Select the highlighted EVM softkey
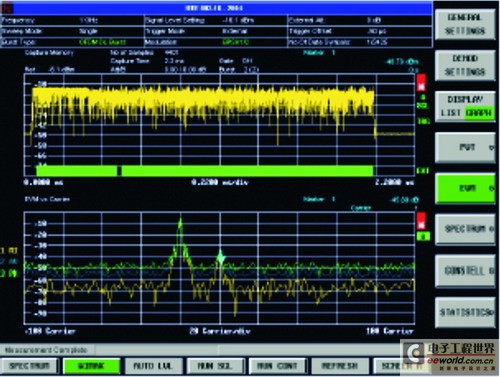This screenshot has width=500, height=377. click(x=465, y=188)
